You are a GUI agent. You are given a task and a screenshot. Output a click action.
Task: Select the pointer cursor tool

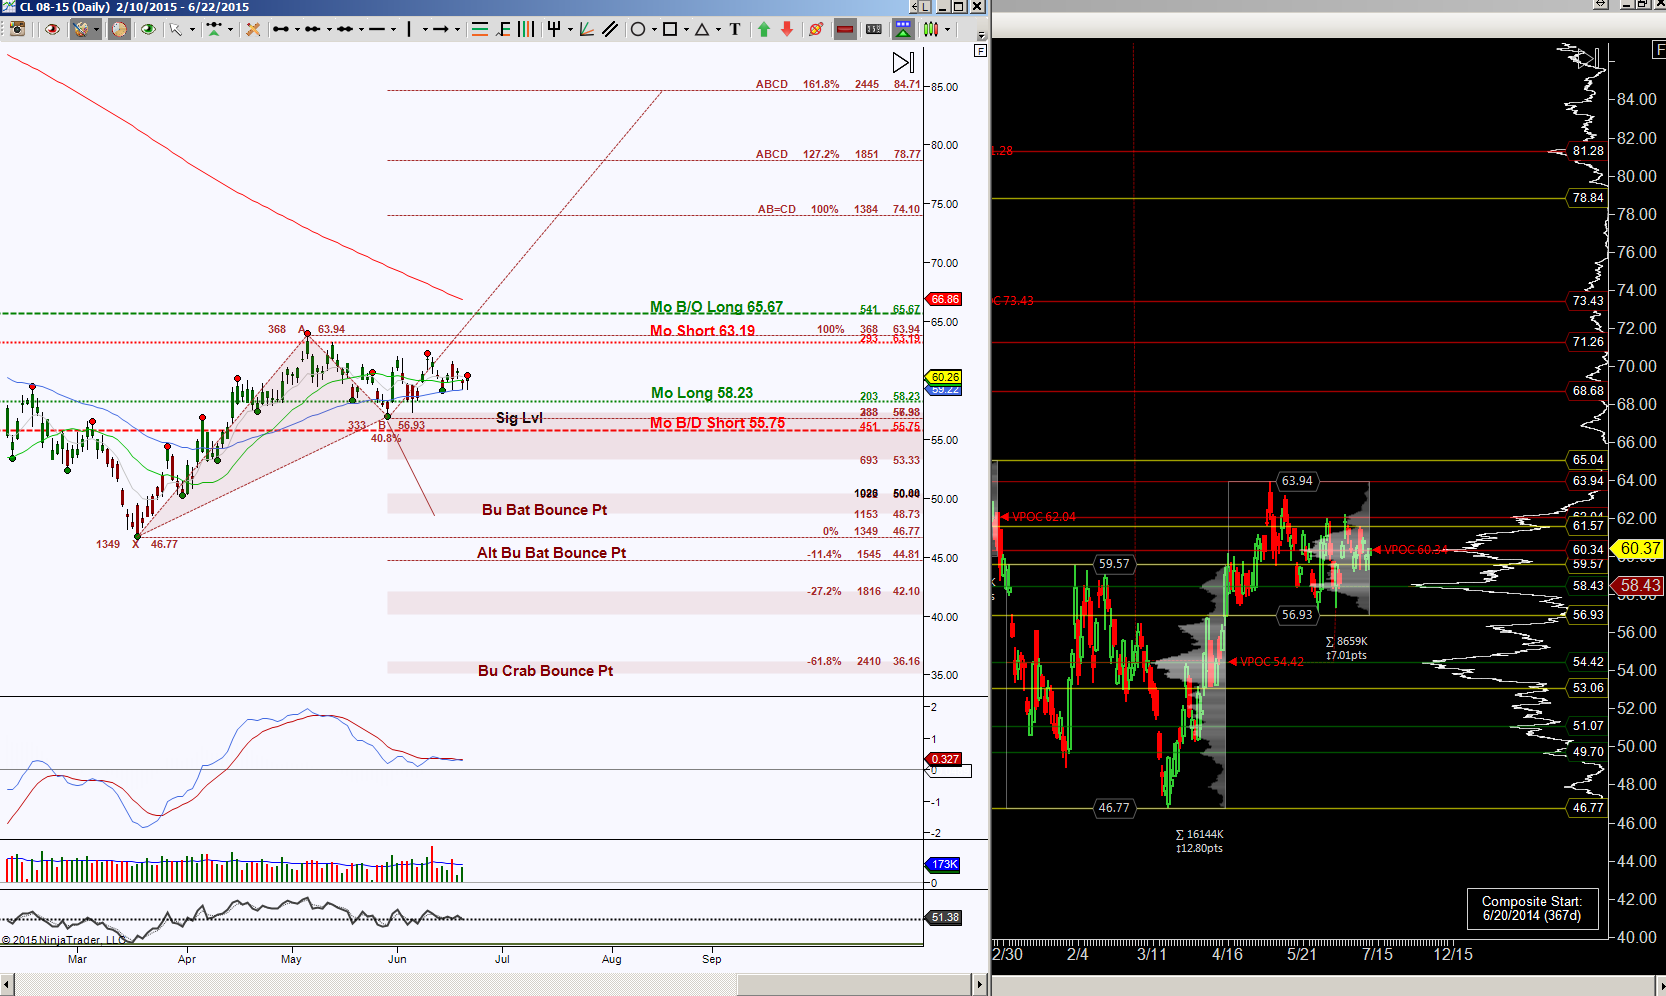click(x=176, y=29)
